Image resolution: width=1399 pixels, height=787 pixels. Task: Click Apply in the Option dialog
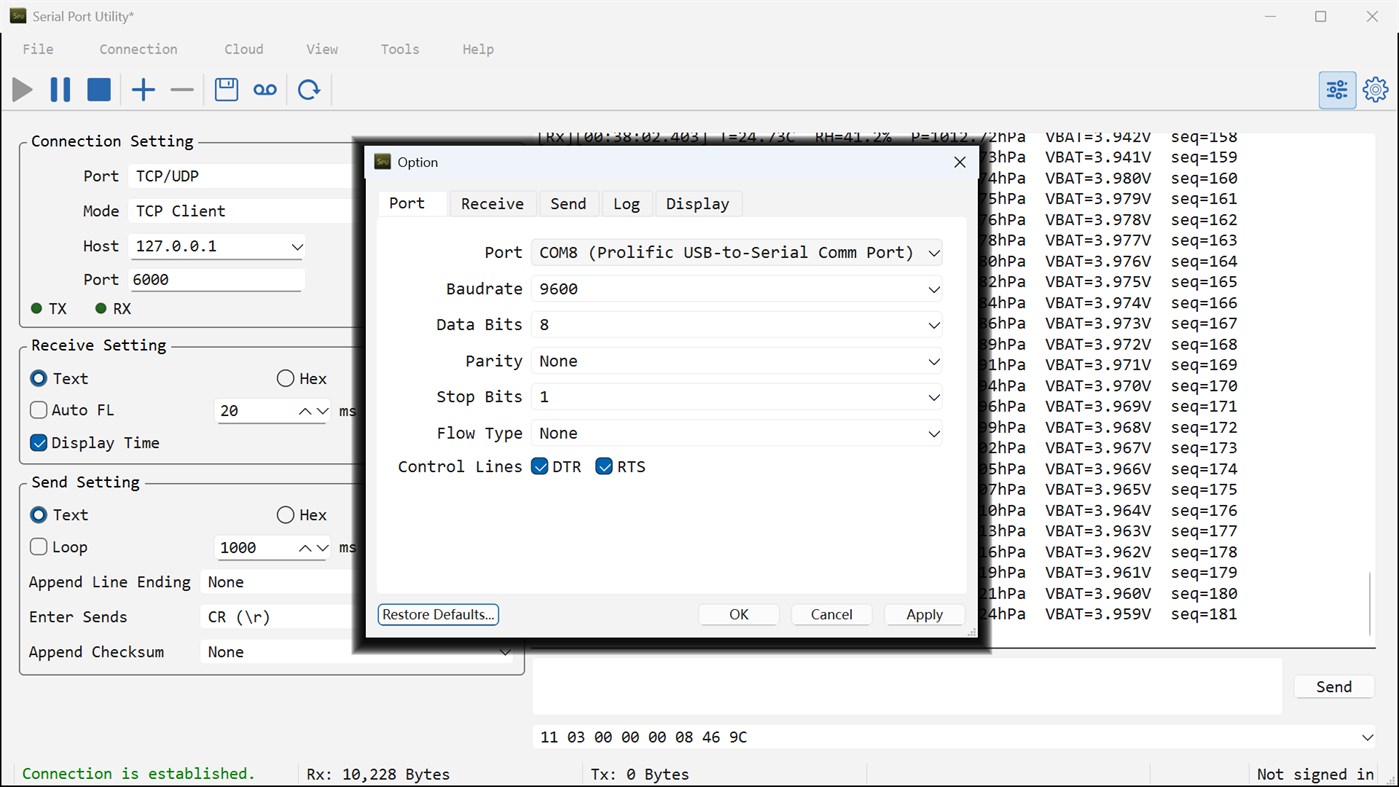tap(925, 614)
